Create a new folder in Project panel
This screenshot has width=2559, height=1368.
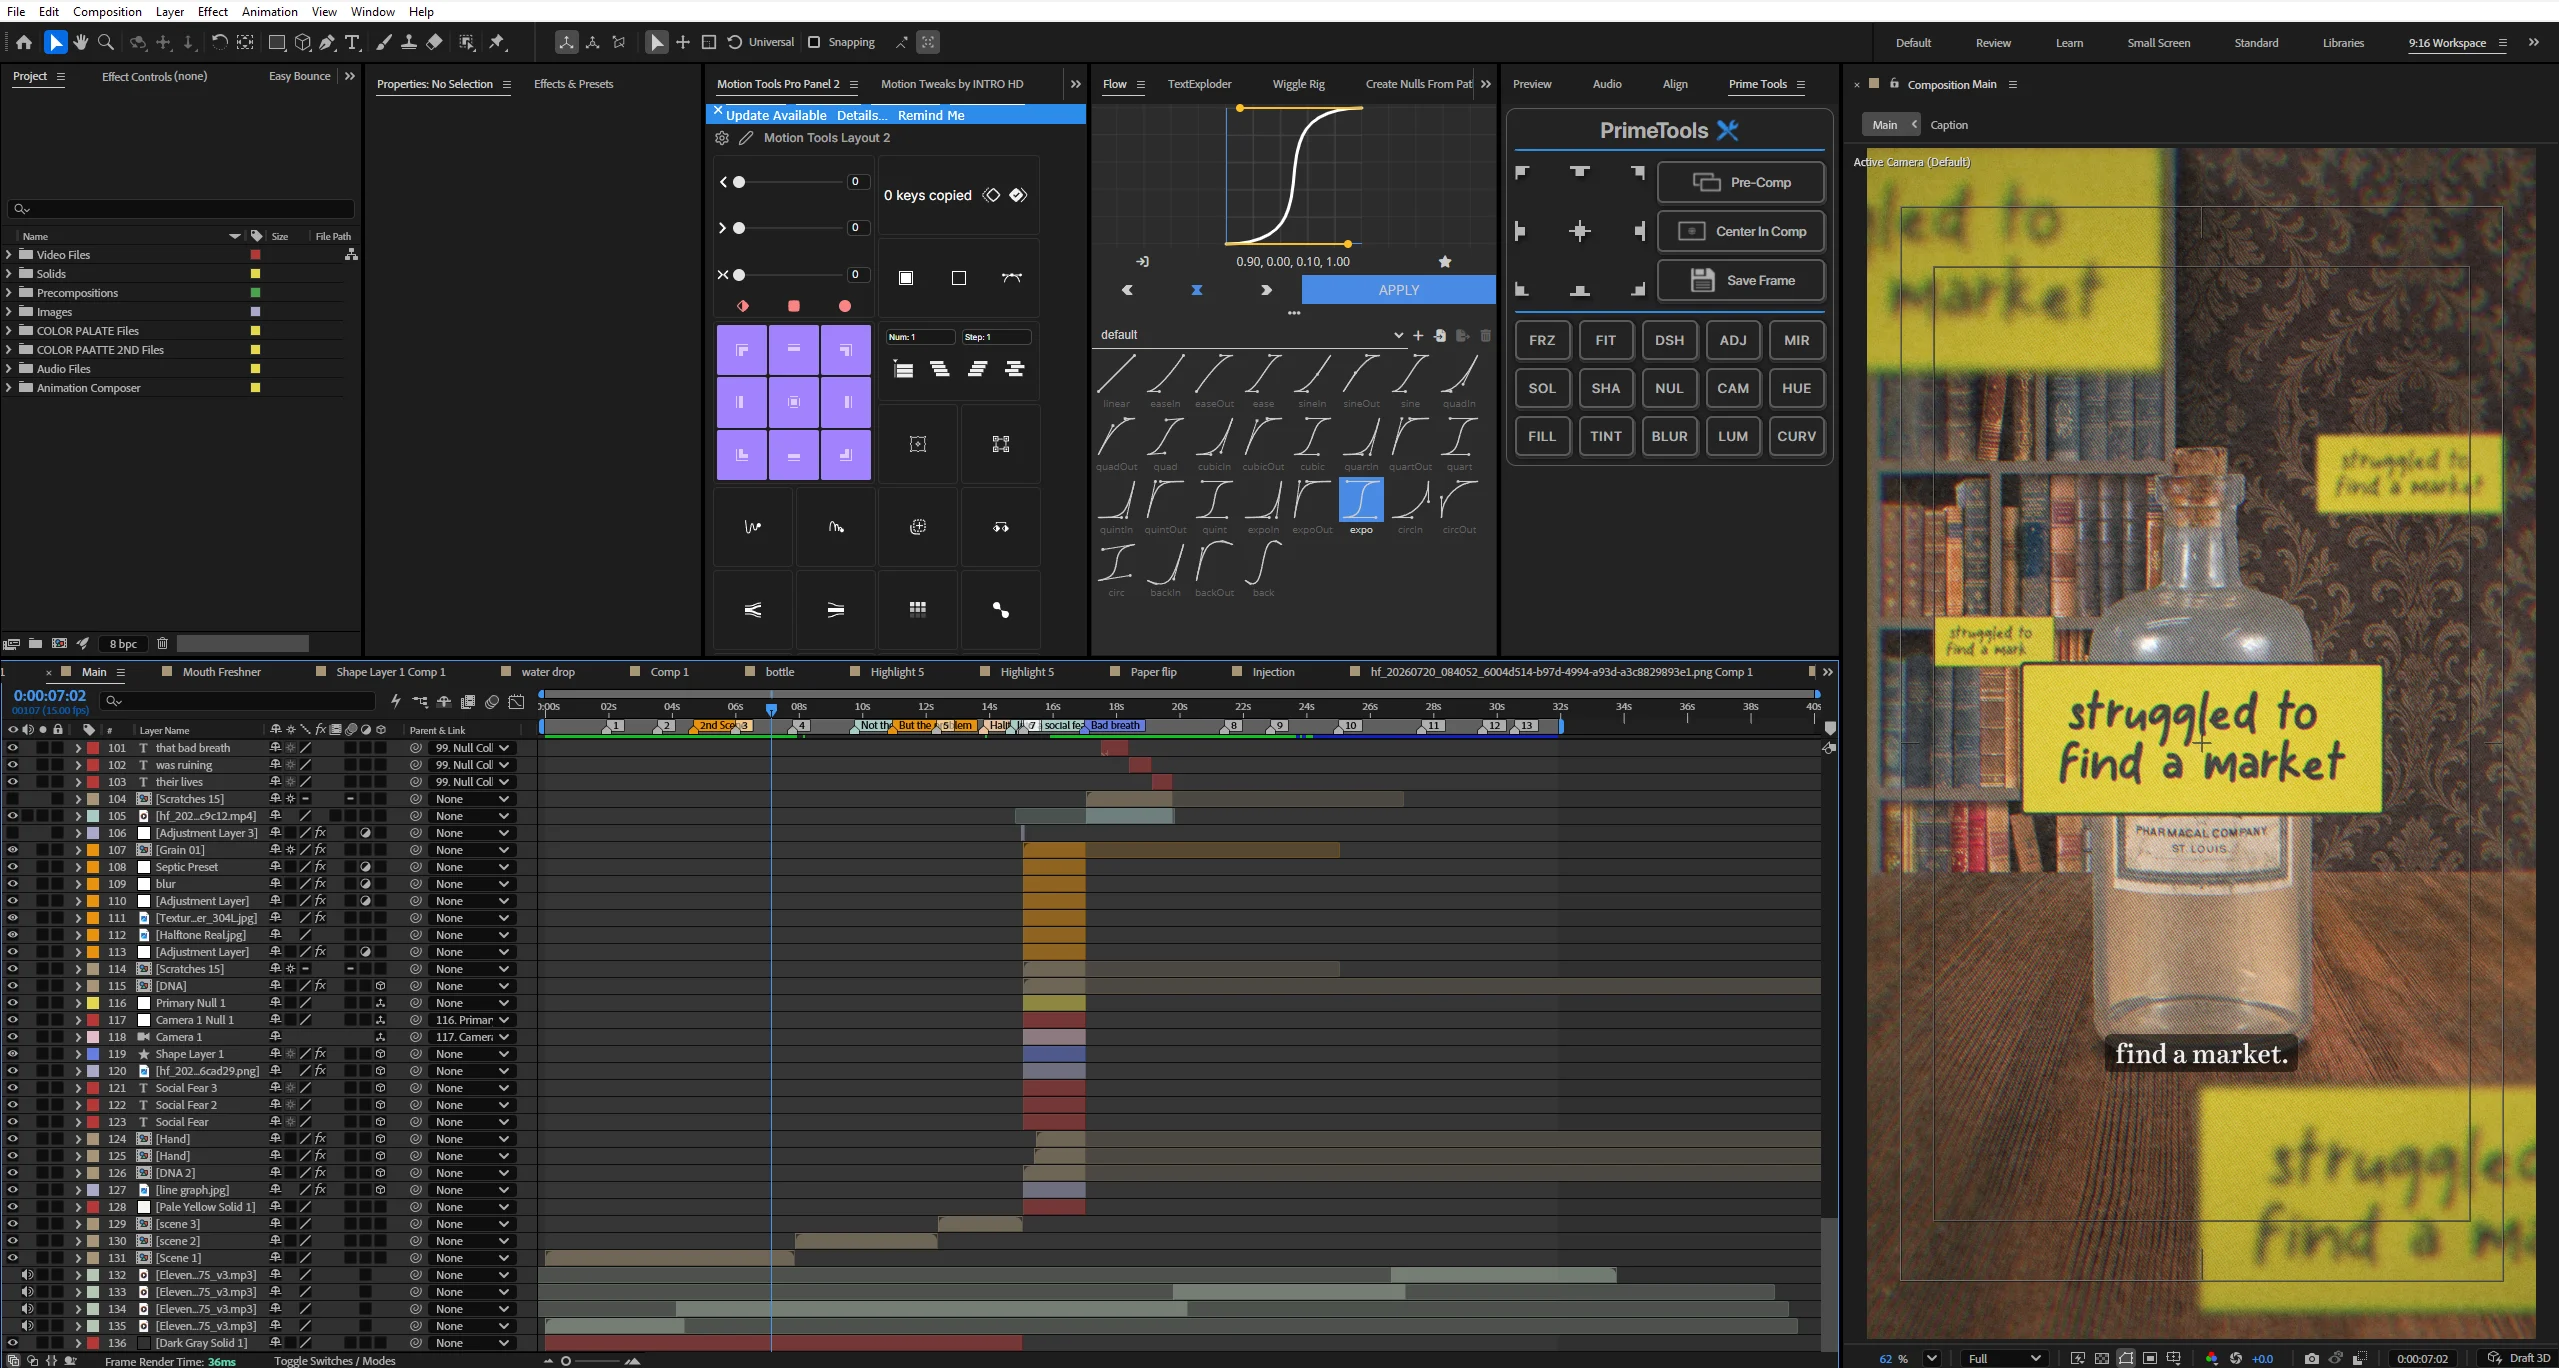point(35,644)
